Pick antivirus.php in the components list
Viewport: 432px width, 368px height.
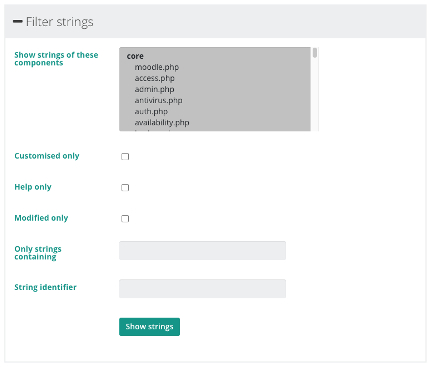click(158, 100)
